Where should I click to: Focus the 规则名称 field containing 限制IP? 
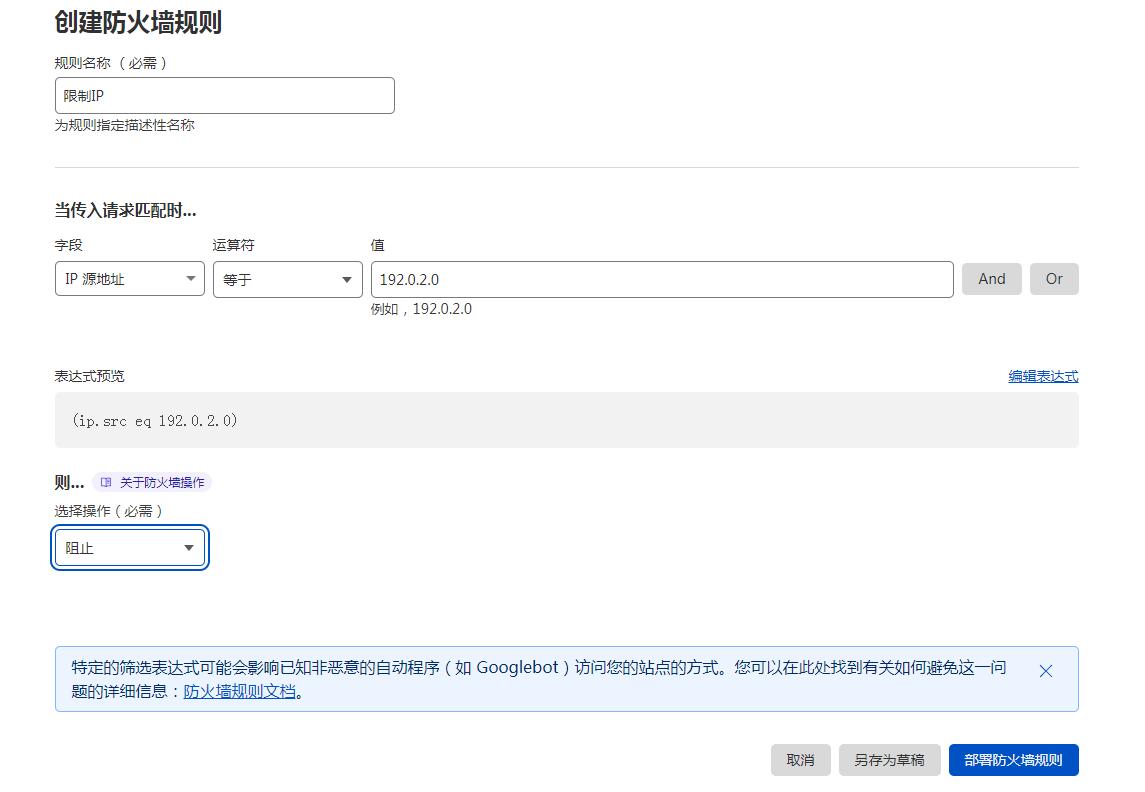click(224, 96)
